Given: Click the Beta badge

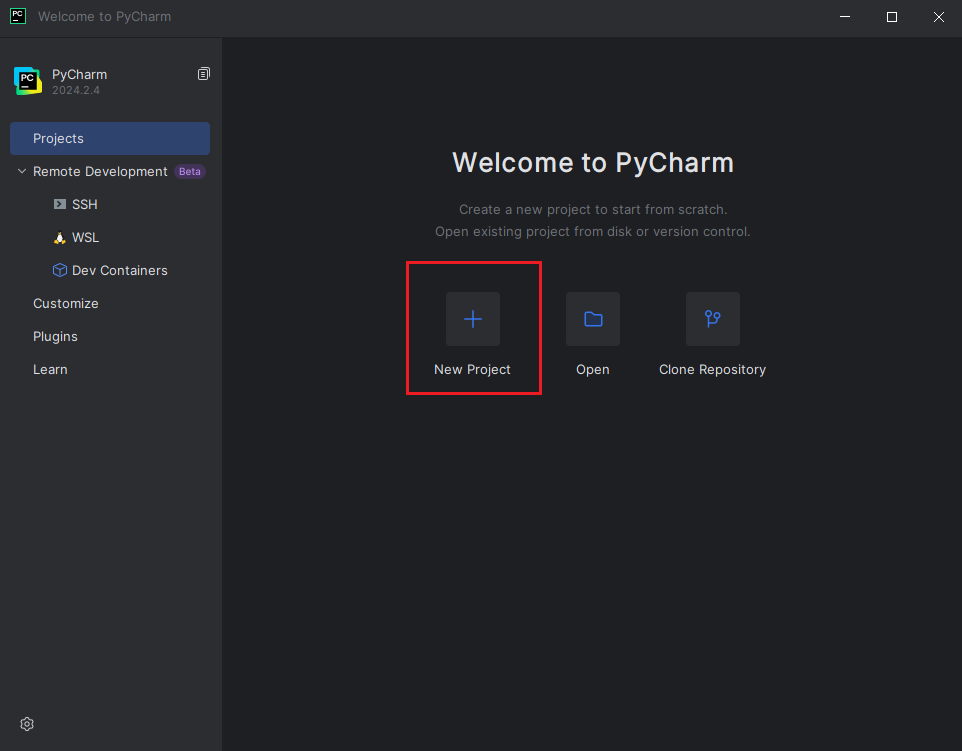Looking at the screenshot, I should (x=190, y=172).
